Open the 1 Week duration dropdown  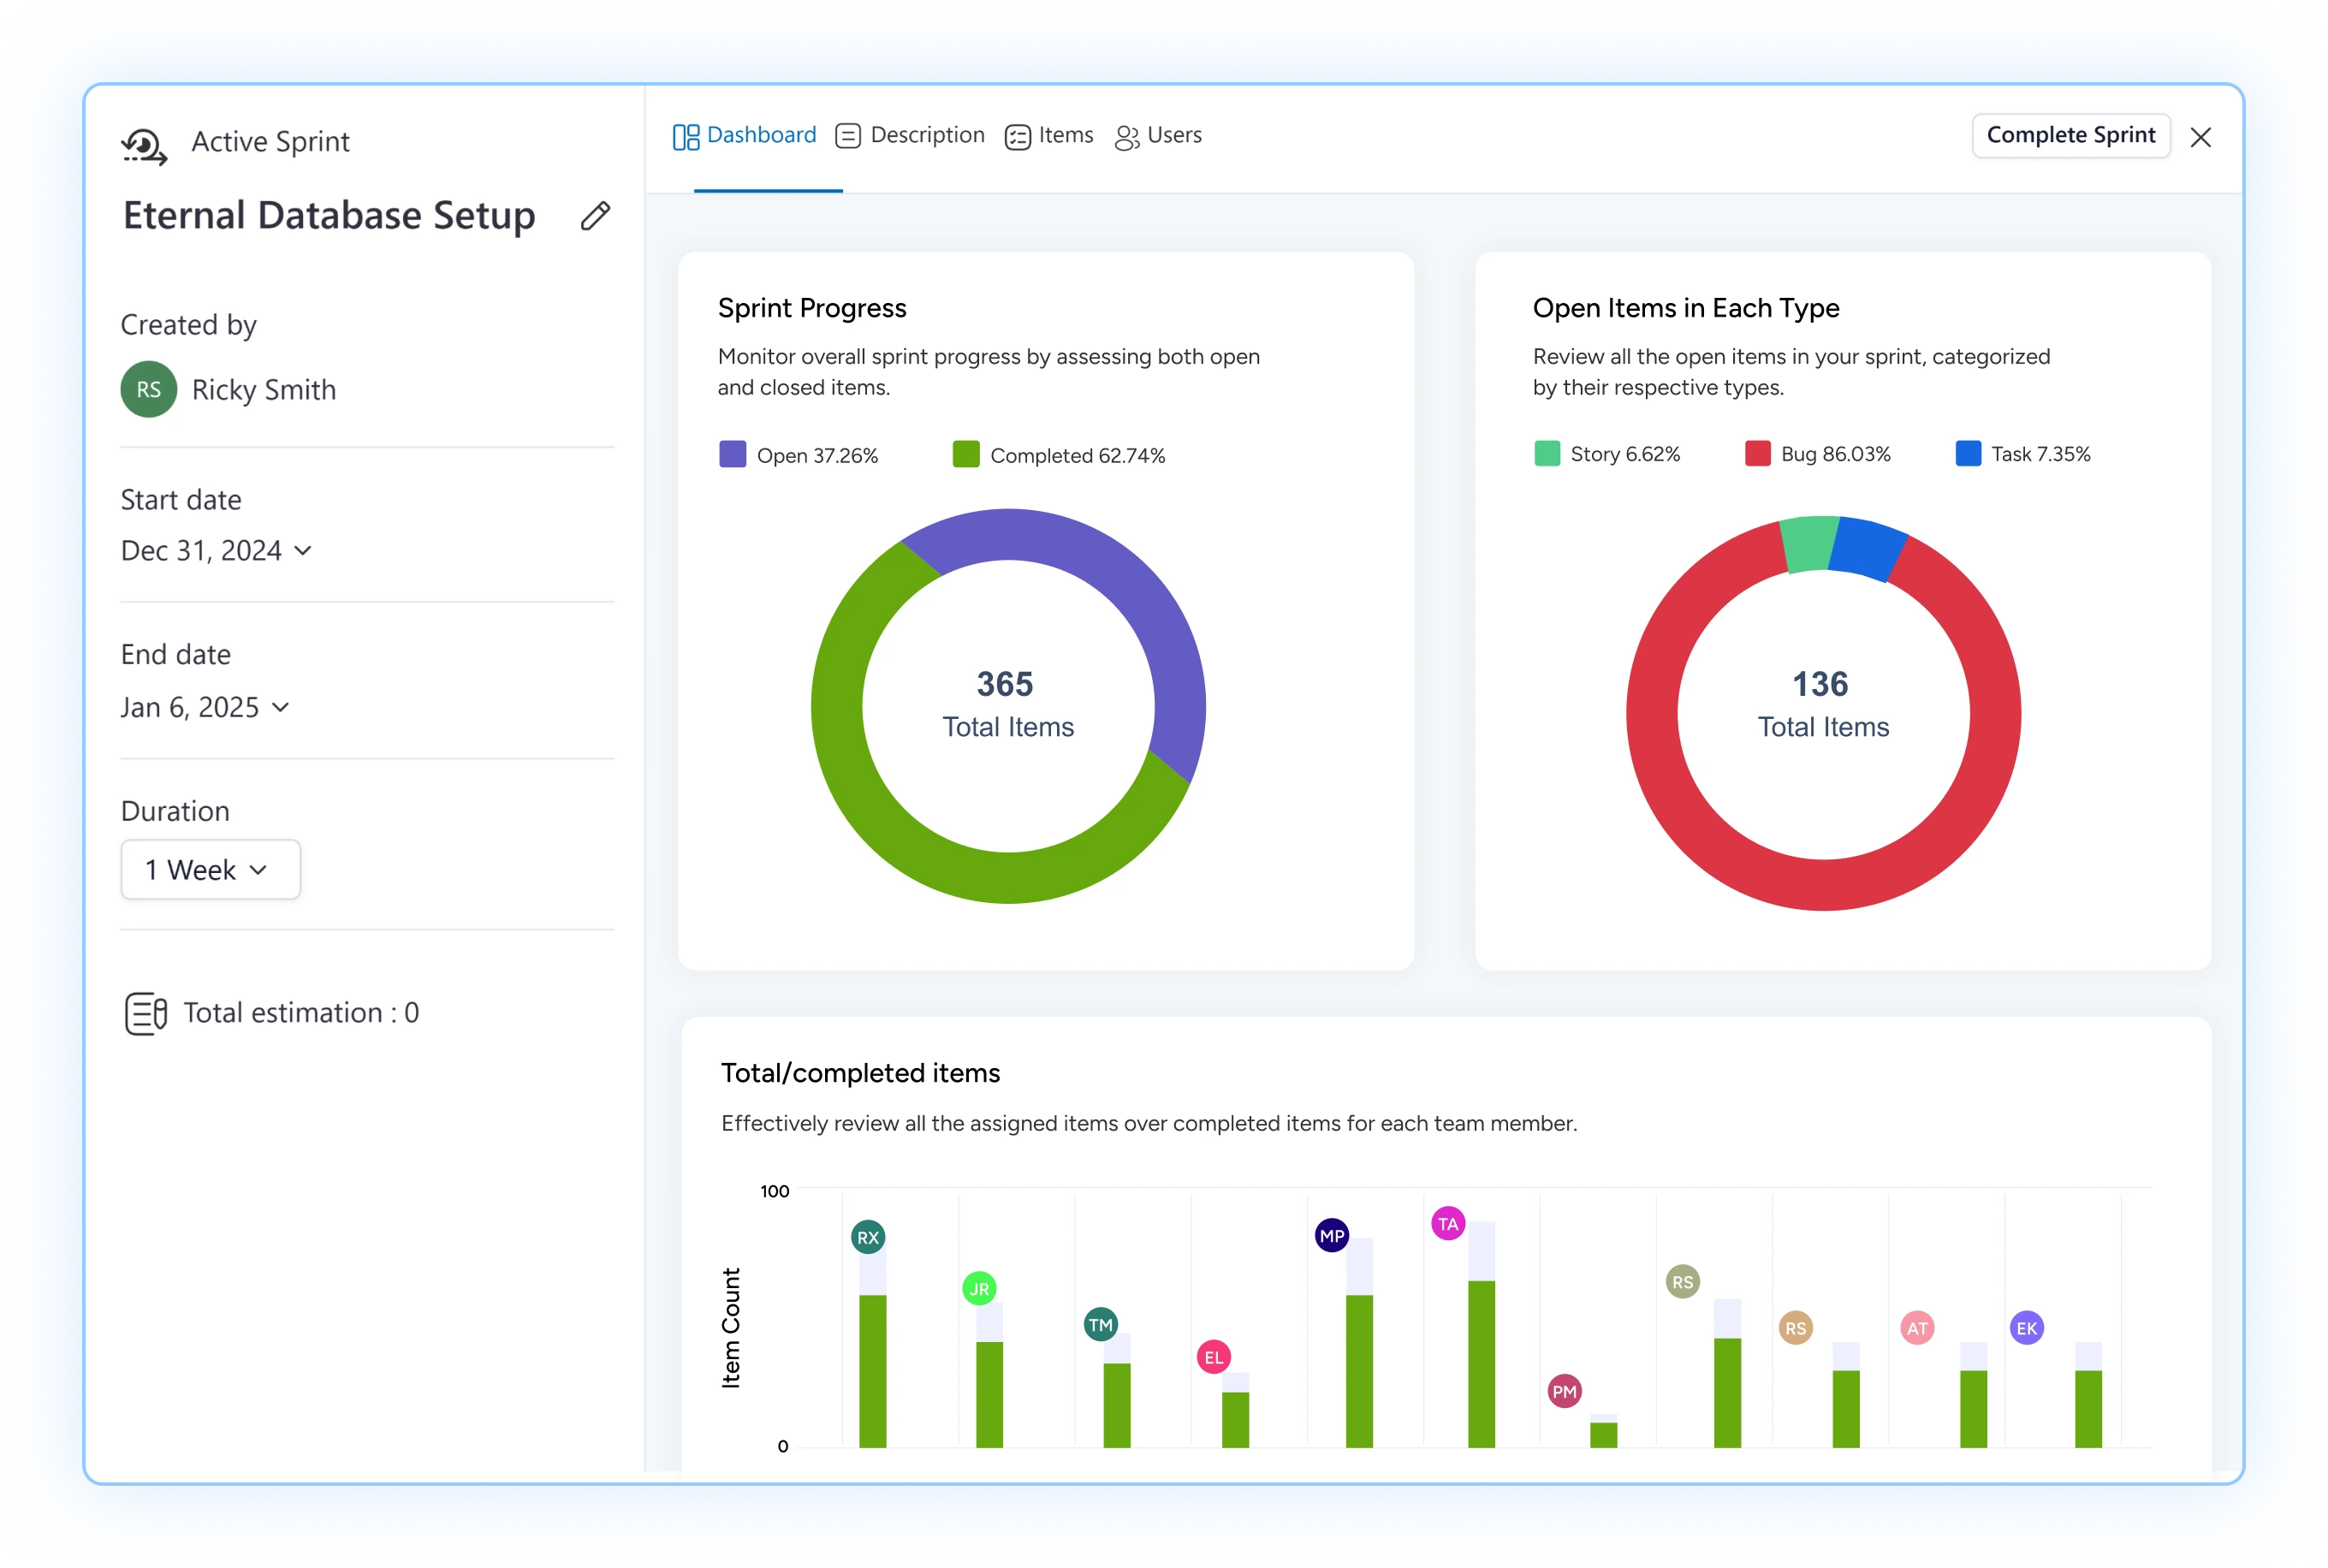tap(210, 870)
